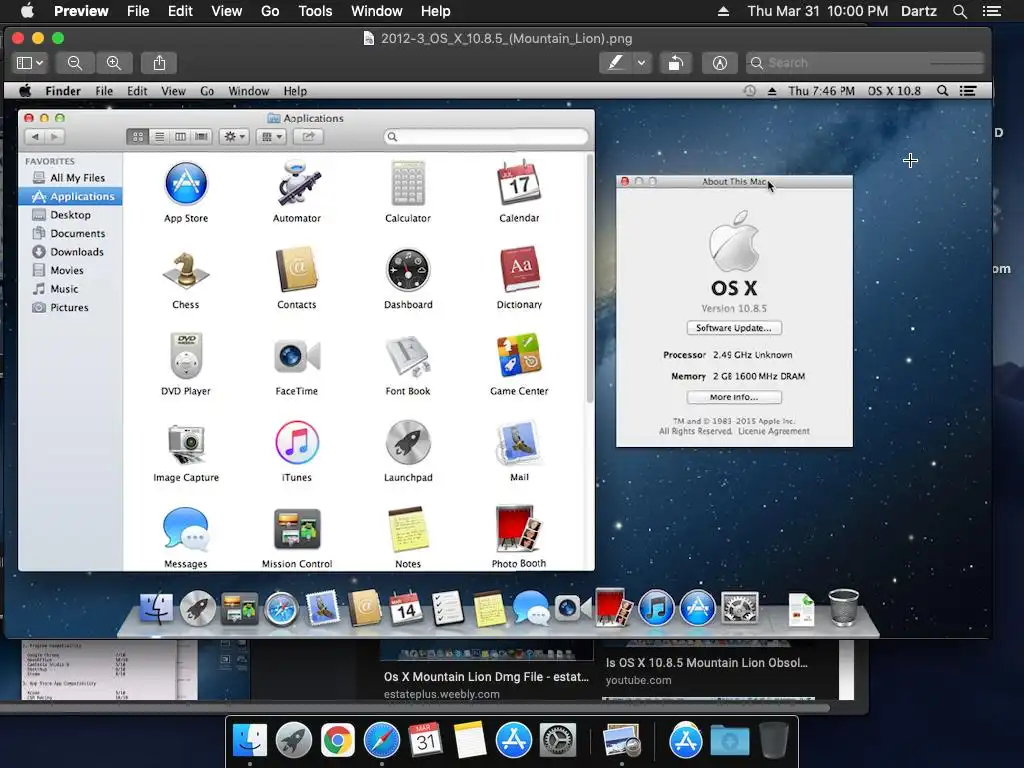1024x768 pixels.
Task: Open the top Apple menu
Action: (x=27, y=11)
